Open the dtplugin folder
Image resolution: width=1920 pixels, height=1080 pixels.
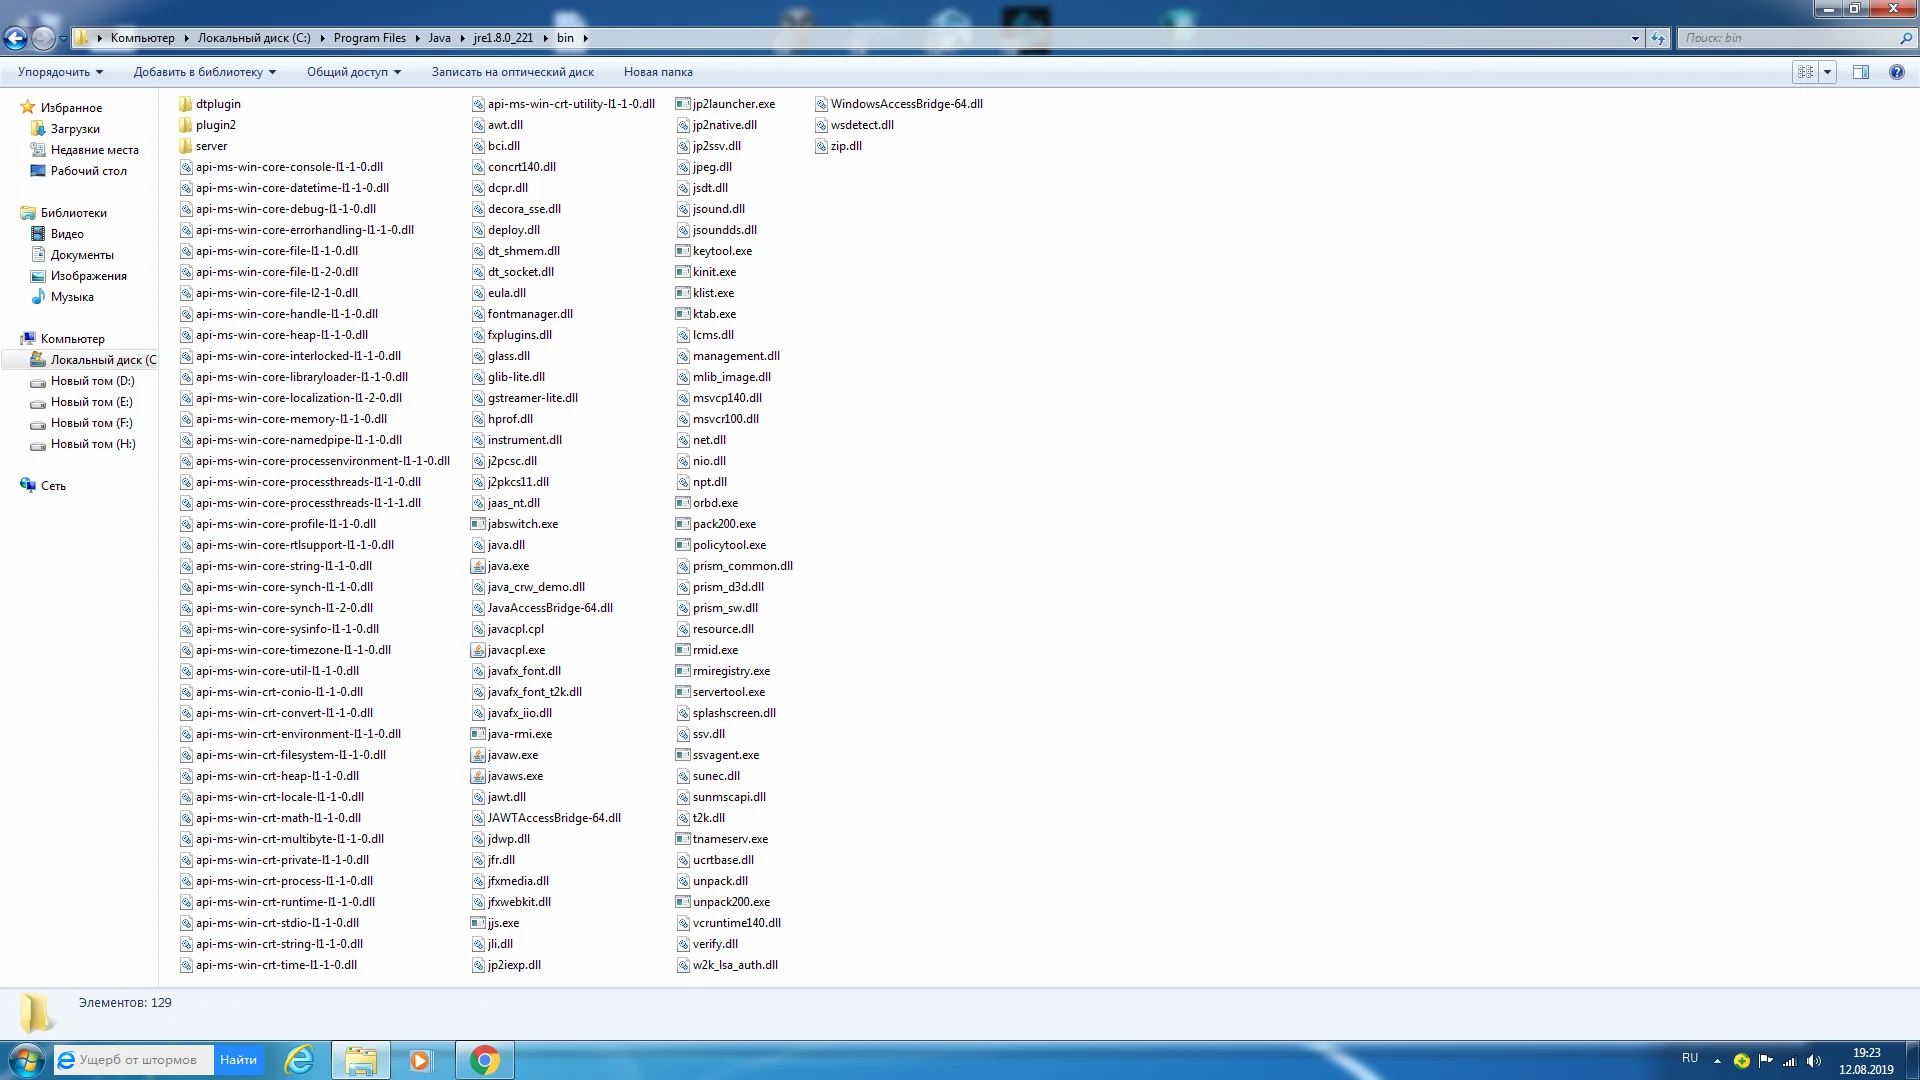coord(217,104)
